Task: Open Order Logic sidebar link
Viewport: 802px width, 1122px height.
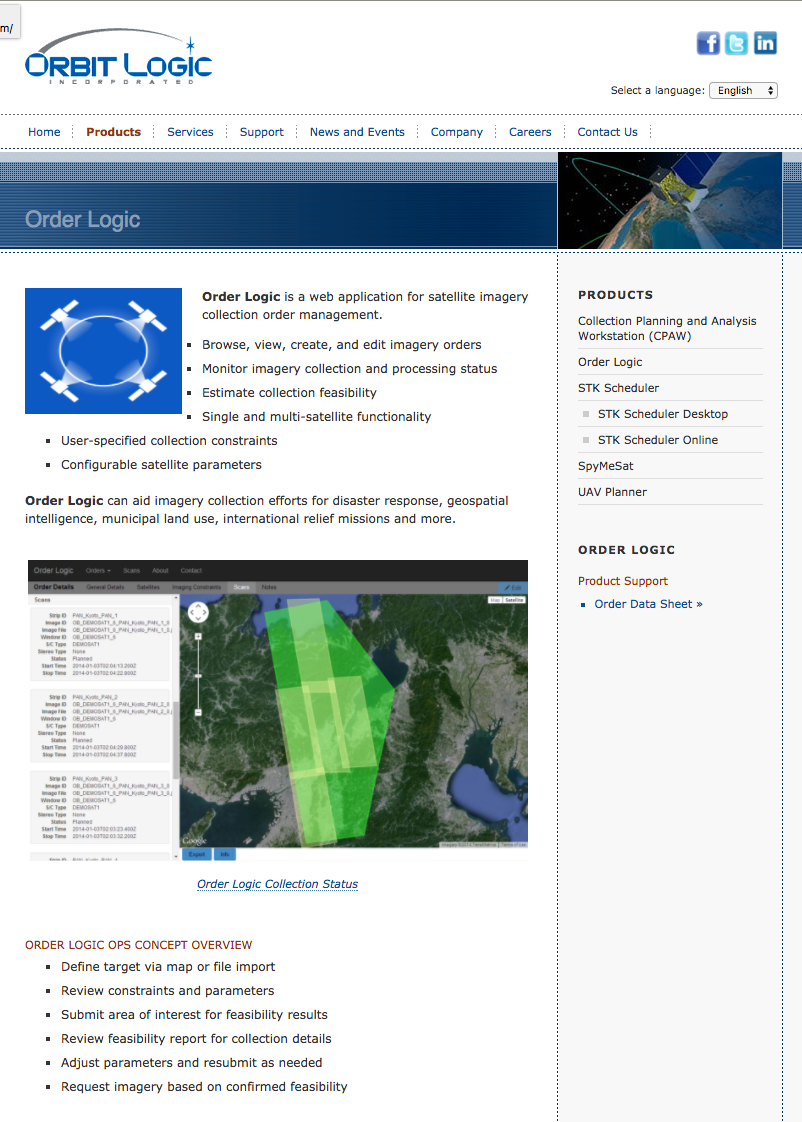Action: (x=610, y=362)
